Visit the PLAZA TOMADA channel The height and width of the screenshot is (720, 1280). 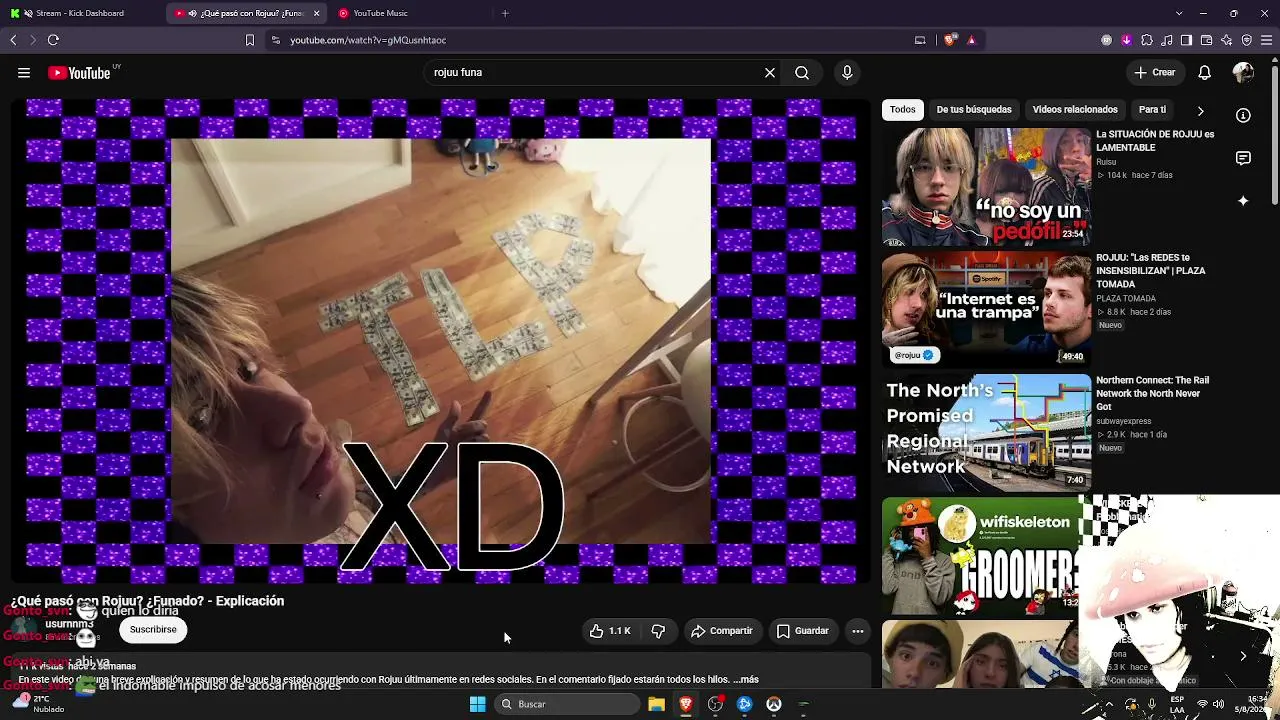(1126, 299)
